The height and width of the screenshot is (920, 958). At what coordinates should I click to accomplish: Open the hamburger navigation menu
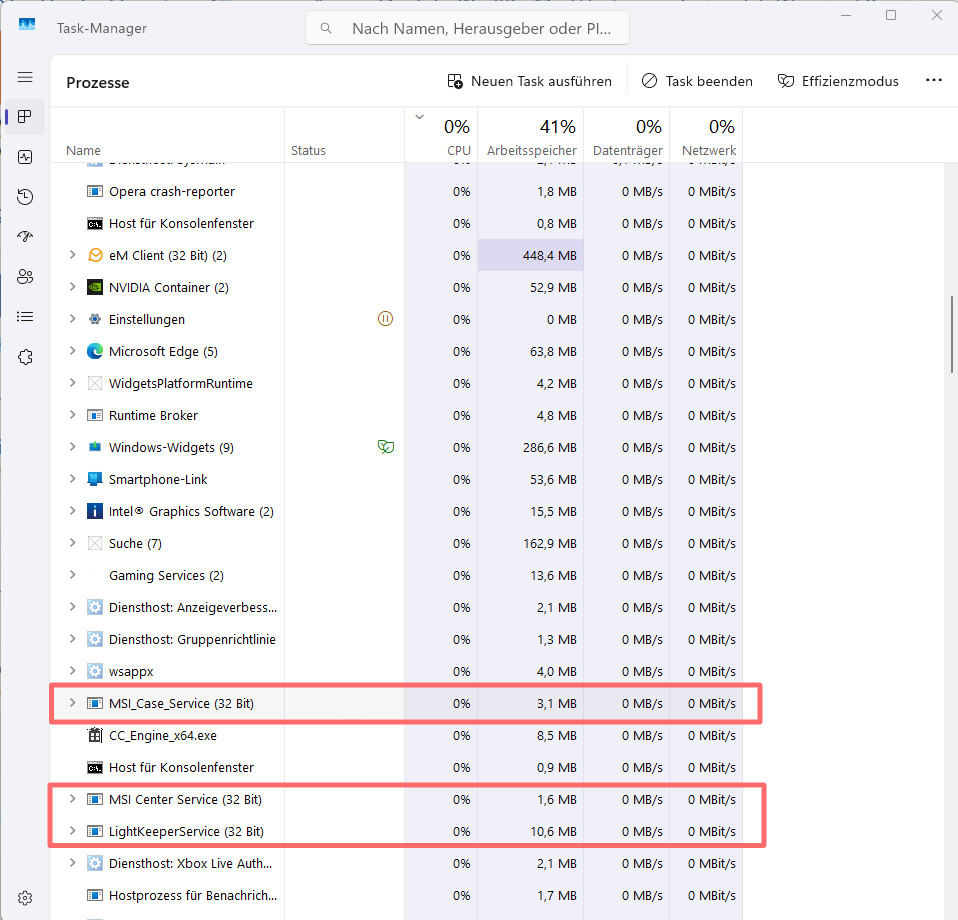(x=25, y=77)
